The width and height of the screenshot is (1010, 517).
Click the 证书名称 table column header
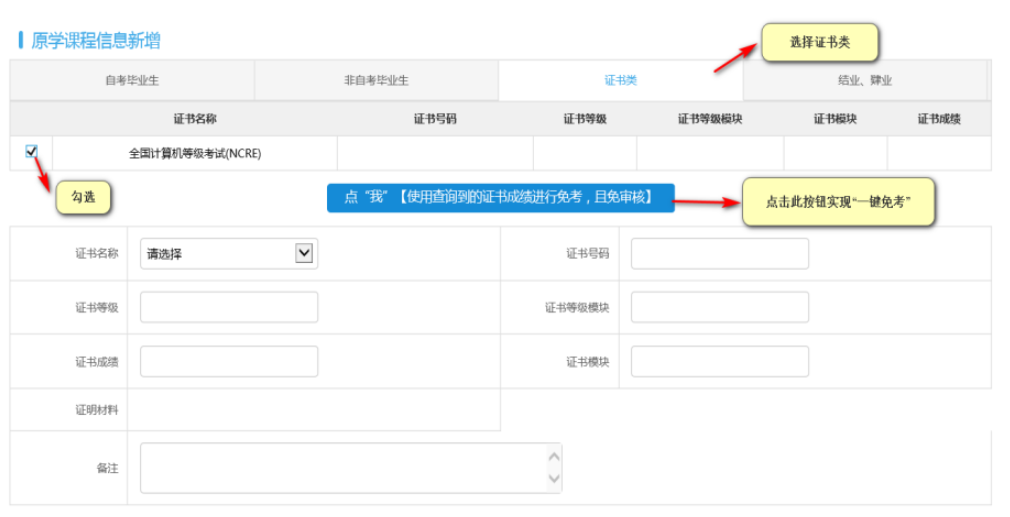tap(195, 119)
